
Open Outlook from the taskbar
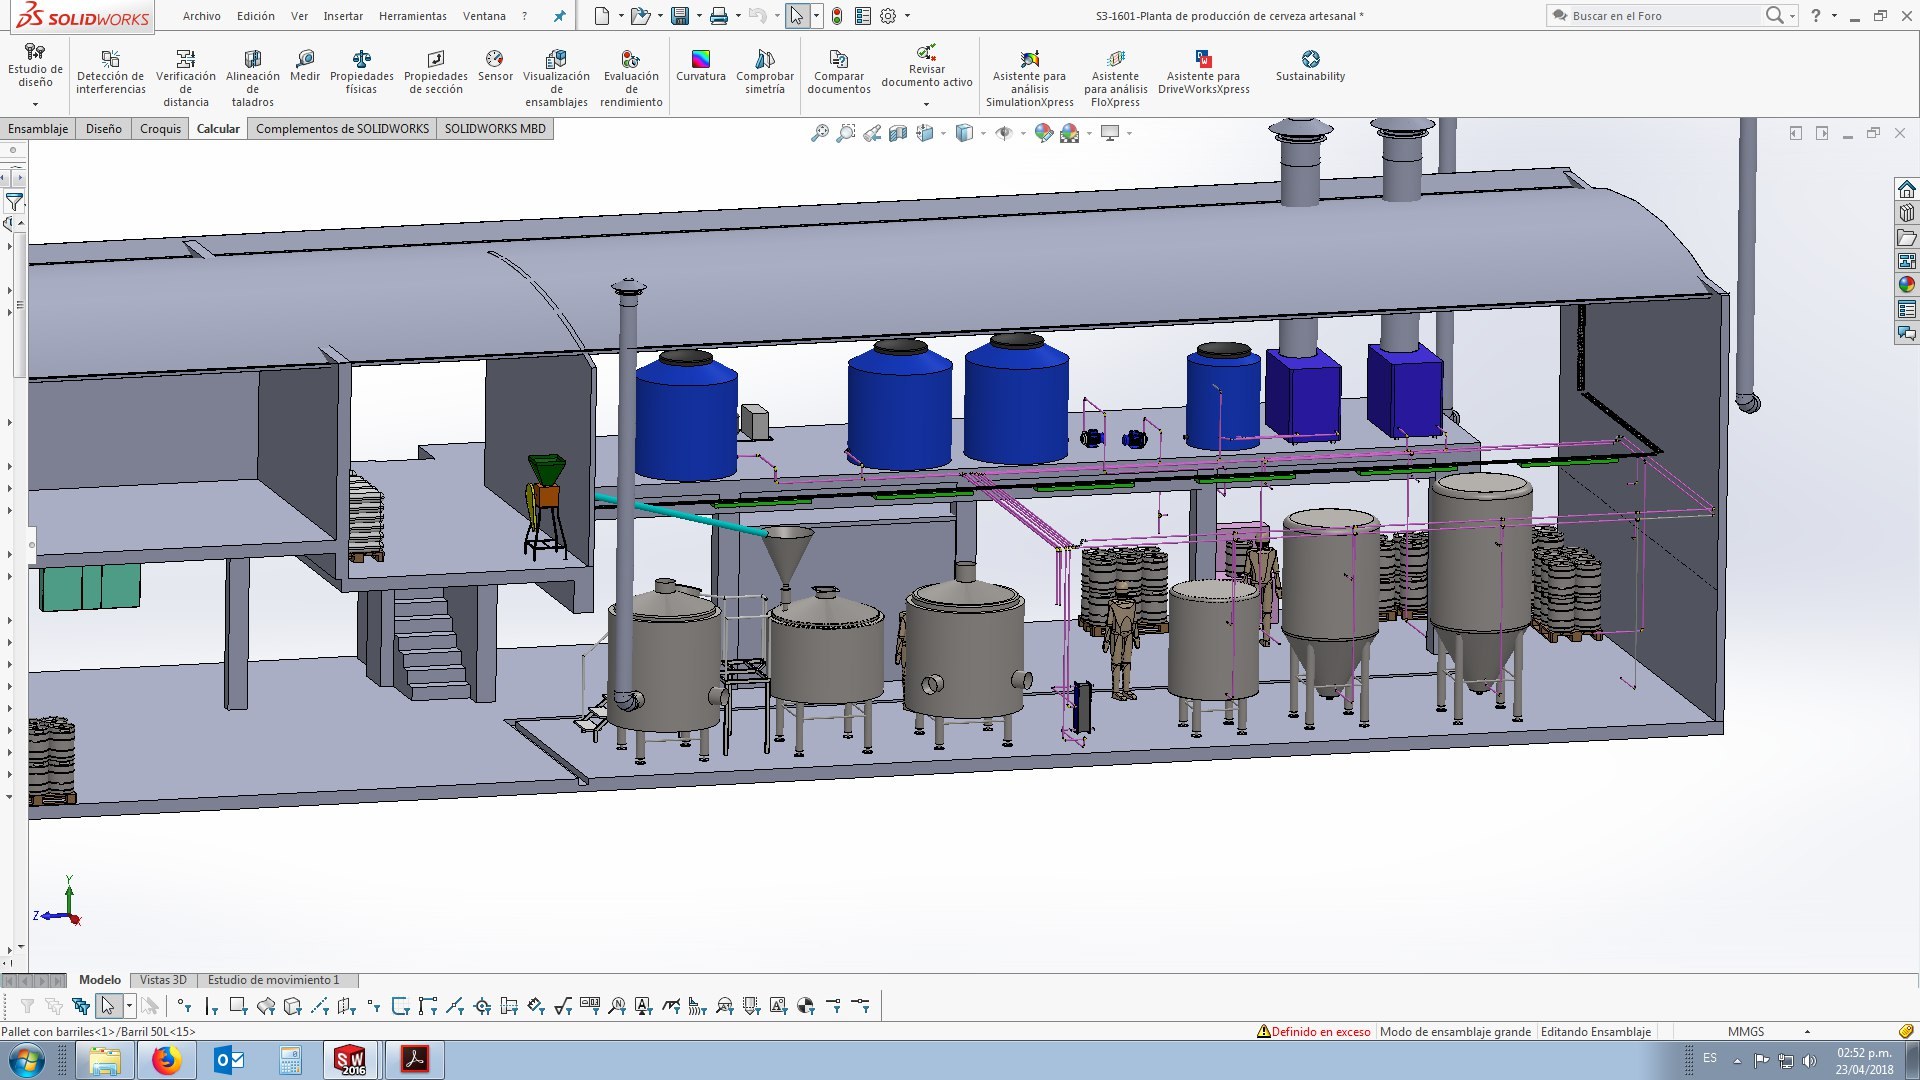[229, 1060]
